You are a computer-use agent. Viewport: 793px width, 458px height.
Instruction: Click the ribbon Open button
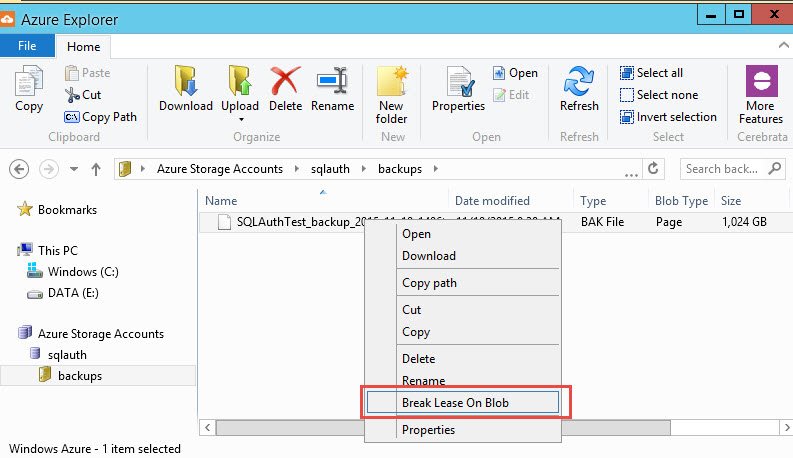click(x=515, y=73)
